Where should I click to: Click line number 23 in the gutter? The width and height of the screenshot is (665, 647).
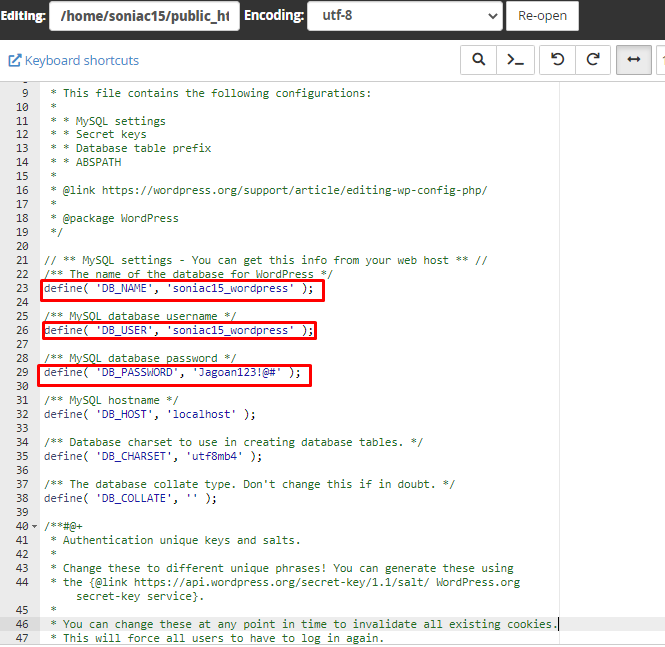[x=22, y=288]
